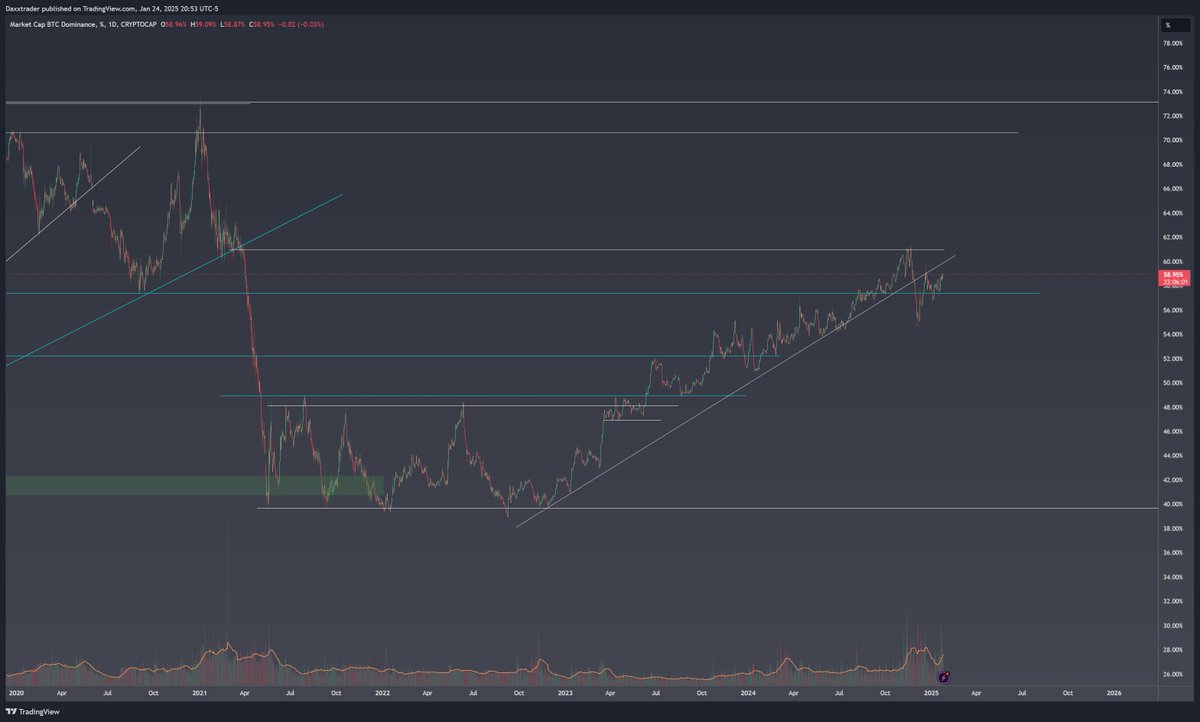Click the 62.00% price axis label
1200x722 pixels.
click(x=1172, y=238)
